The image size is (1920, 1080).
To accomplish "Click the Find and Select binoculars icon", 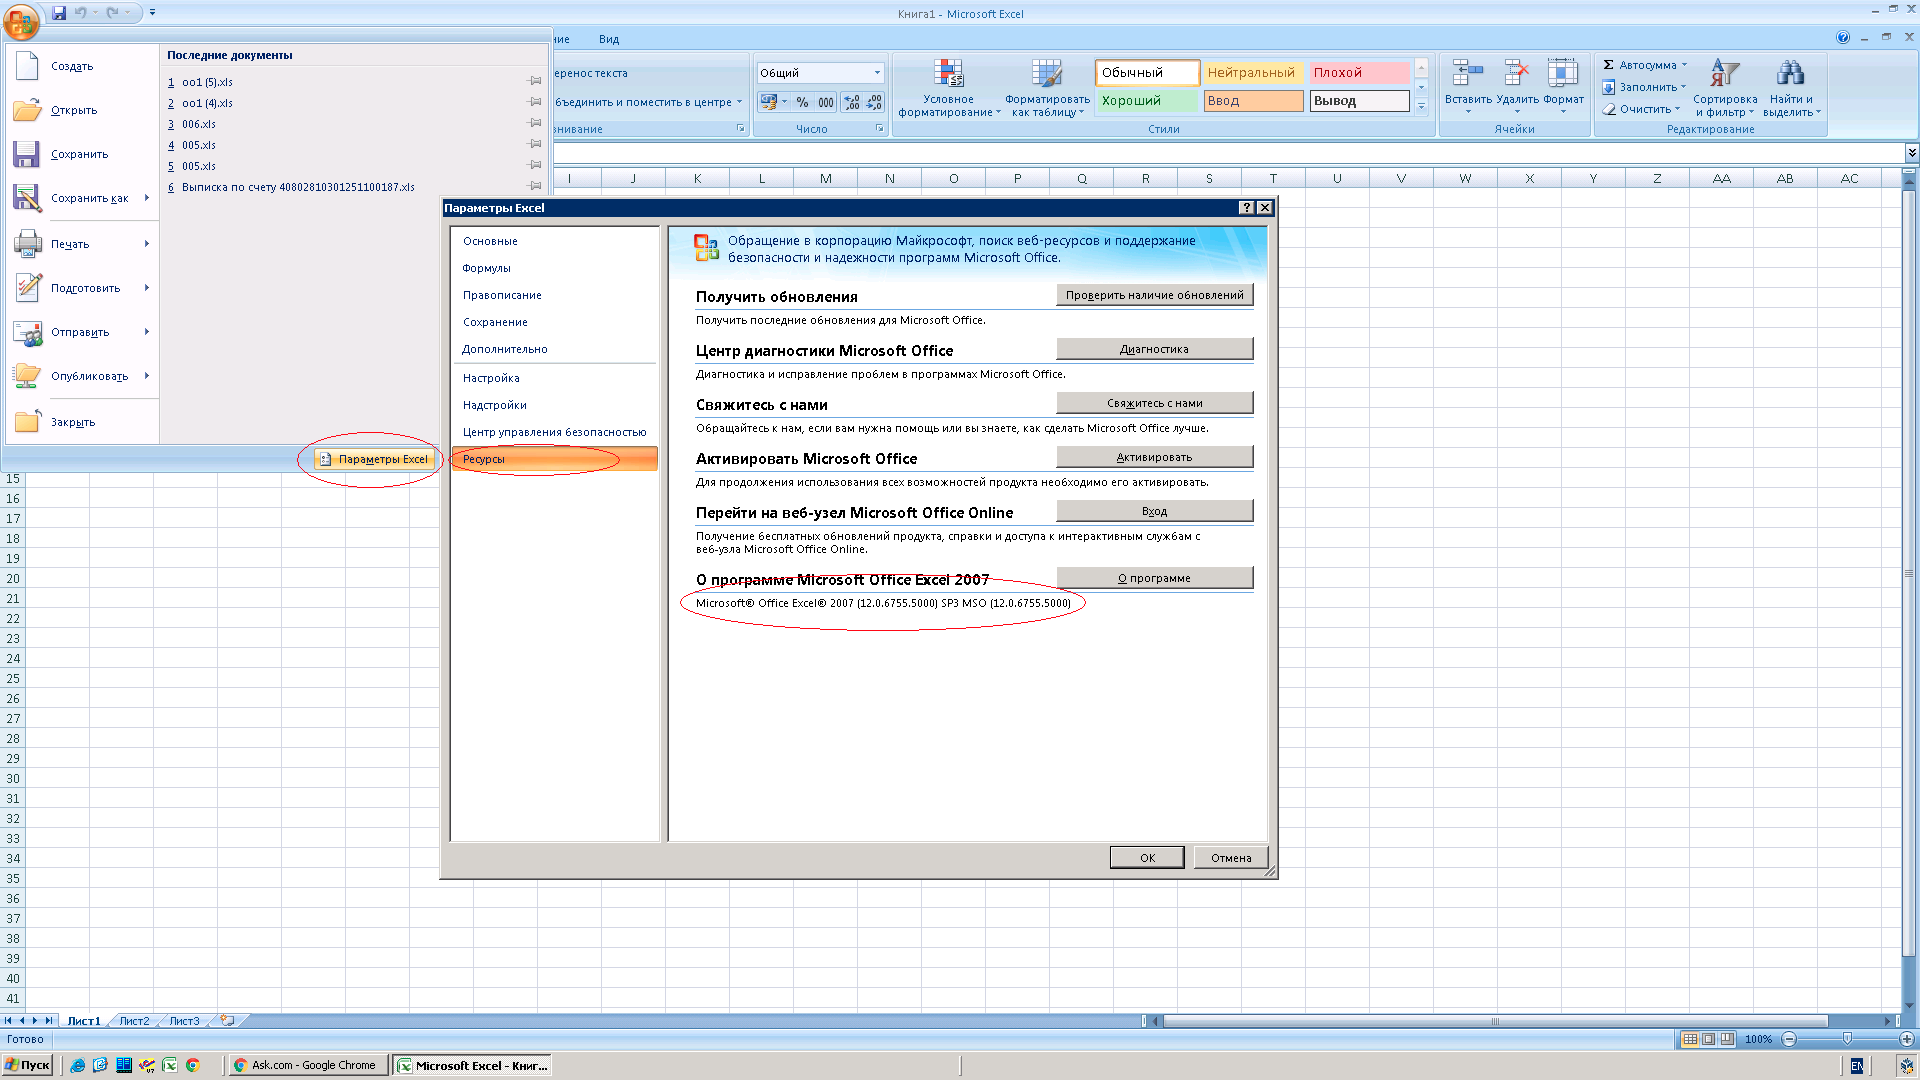I will [1790, 73].
